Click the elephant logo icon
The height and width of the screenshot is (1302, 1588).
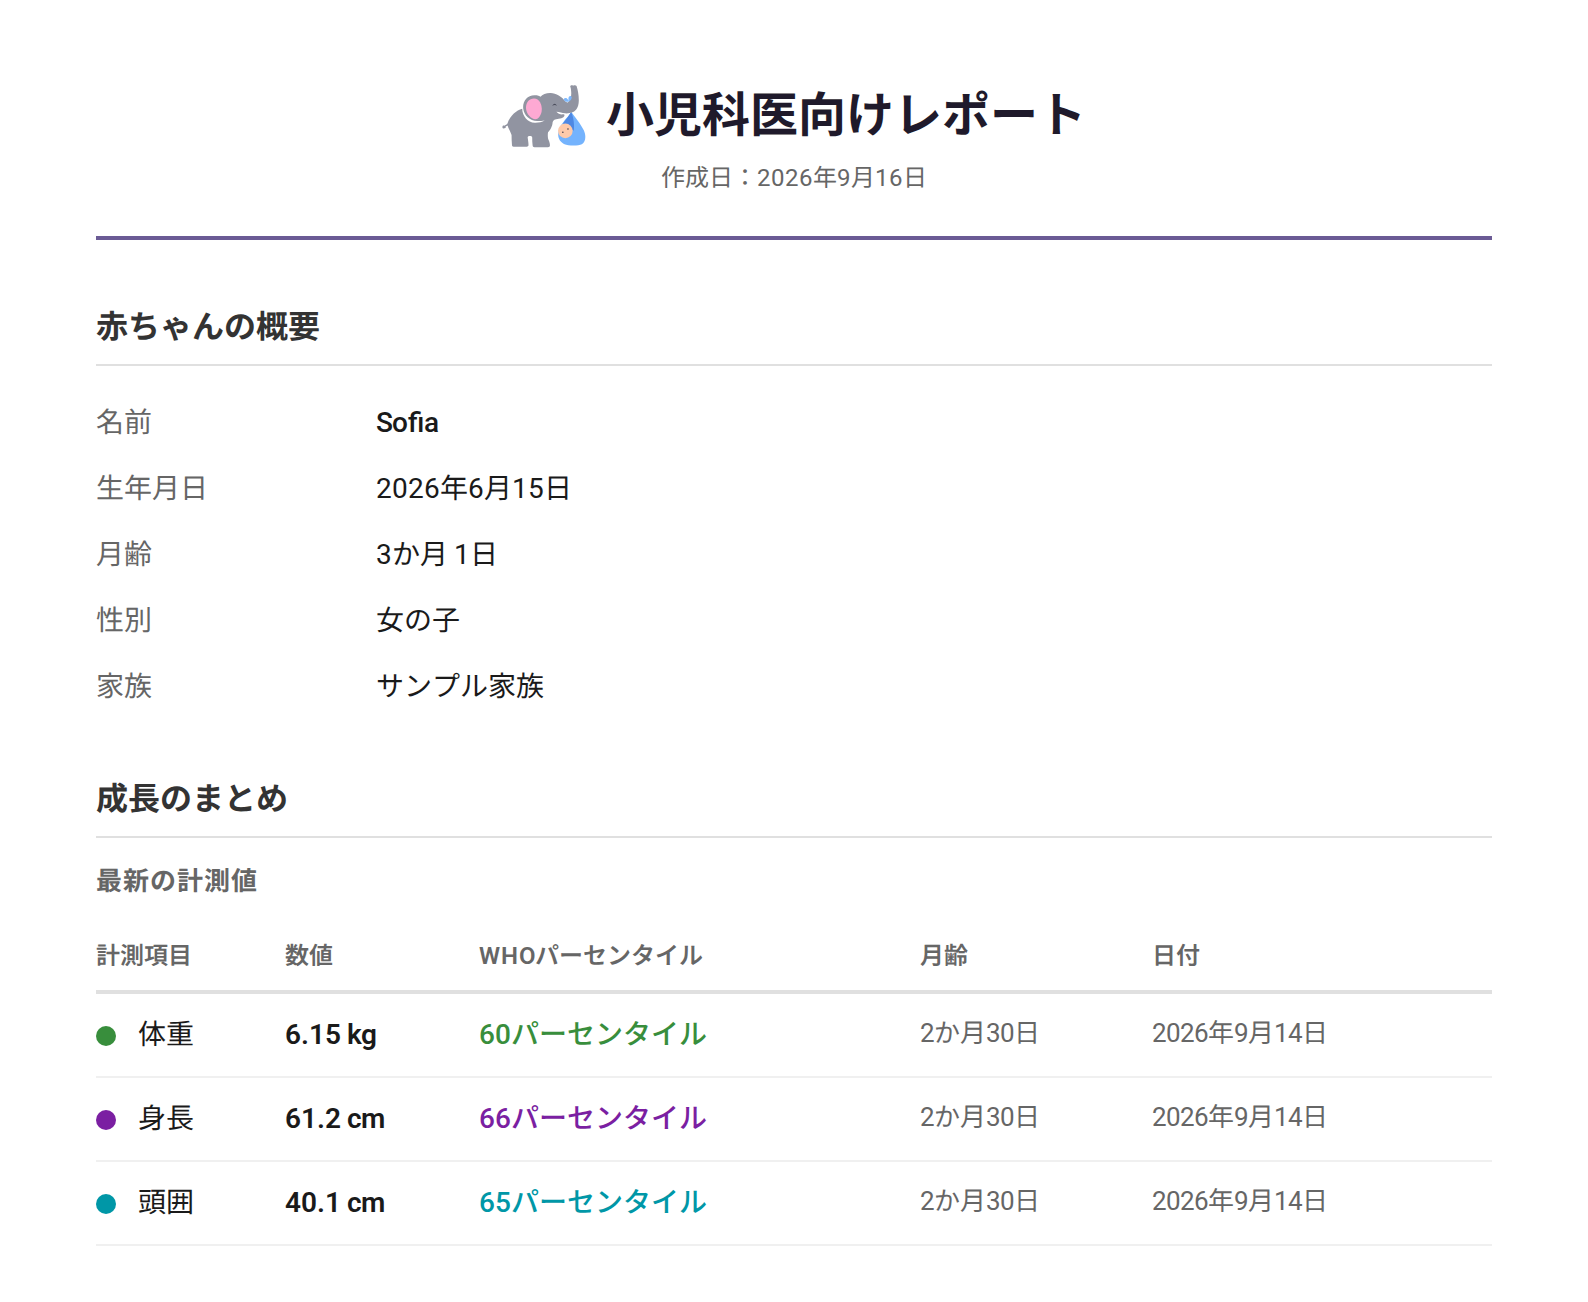coord(544,116)
